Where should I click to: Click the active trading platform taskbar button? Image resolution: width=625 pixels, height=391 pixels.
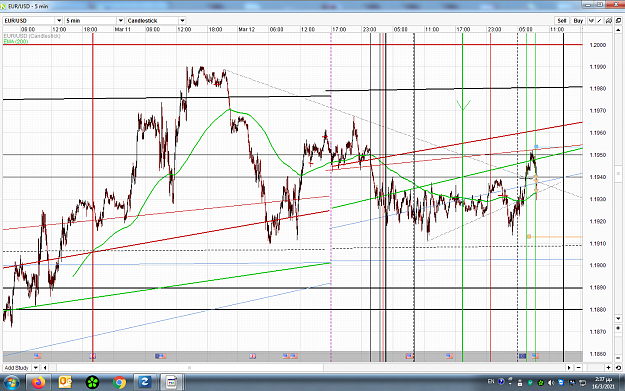tap(171, 383)
